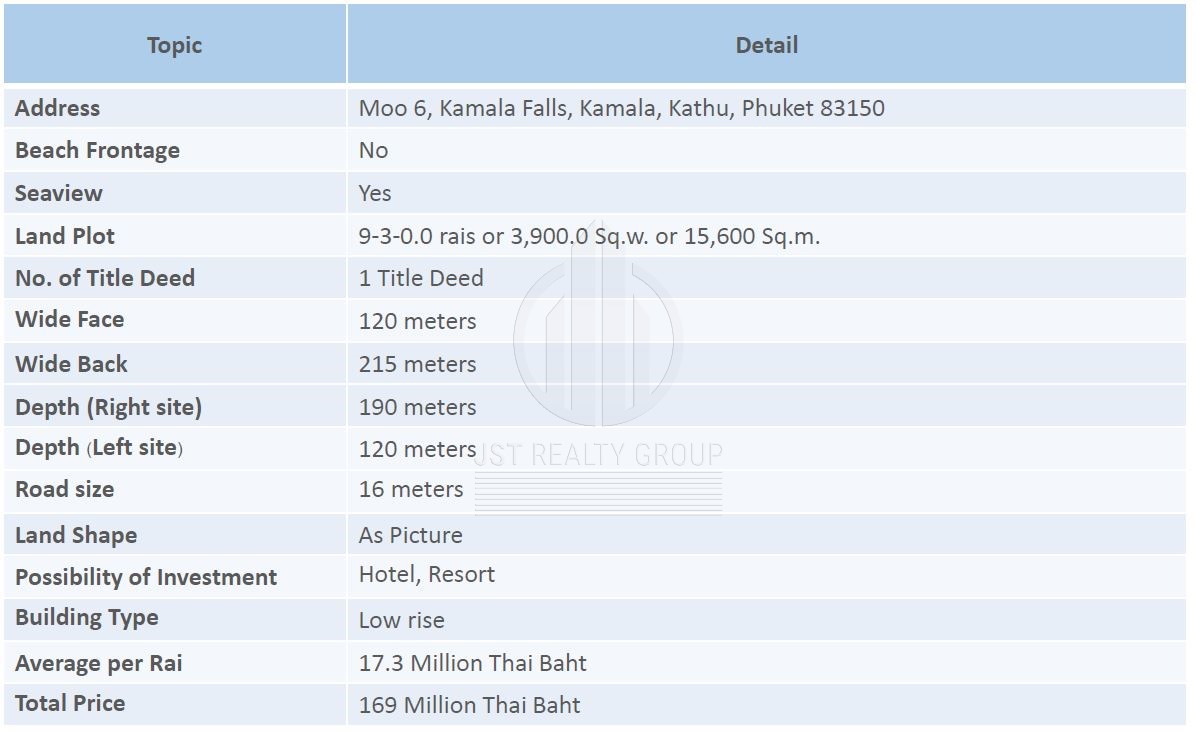This screenshot has width=1196, height=732.
Task: Click the Road size label
Action: click(x=65, y=489)
